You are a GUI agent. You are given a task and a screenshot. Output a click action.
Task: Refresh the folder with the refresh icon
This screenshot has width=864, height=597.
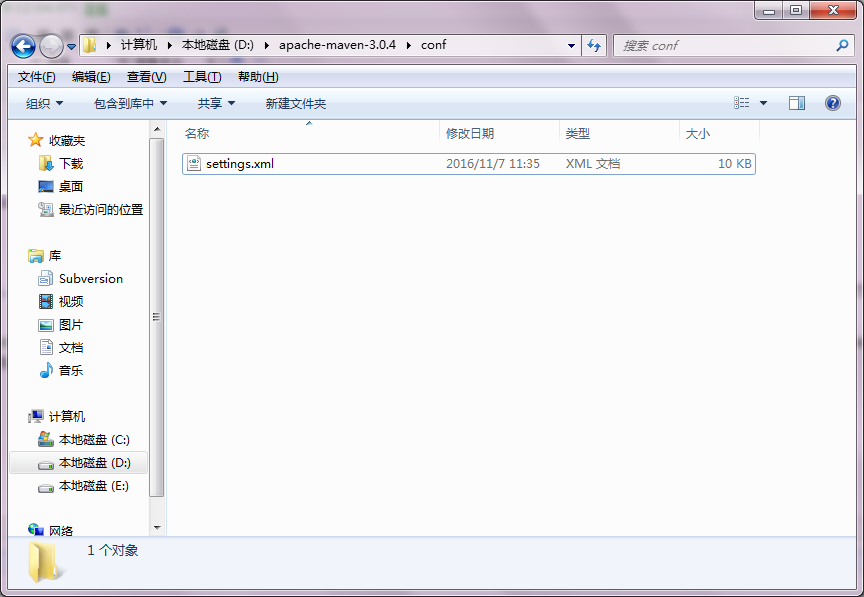click(594, 46)
